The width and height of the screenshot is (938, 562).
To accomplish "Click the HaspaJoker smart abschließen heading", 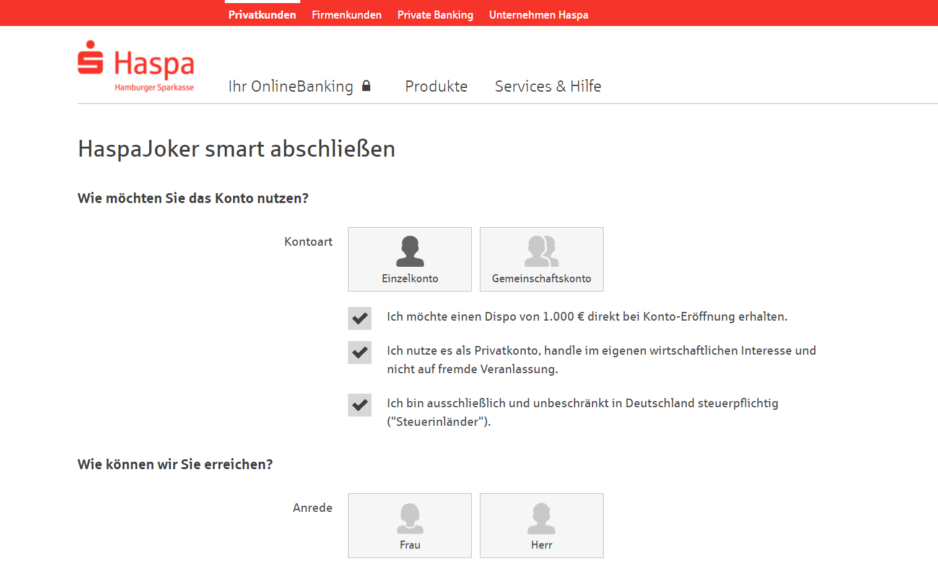I will [x=236, y=149].
